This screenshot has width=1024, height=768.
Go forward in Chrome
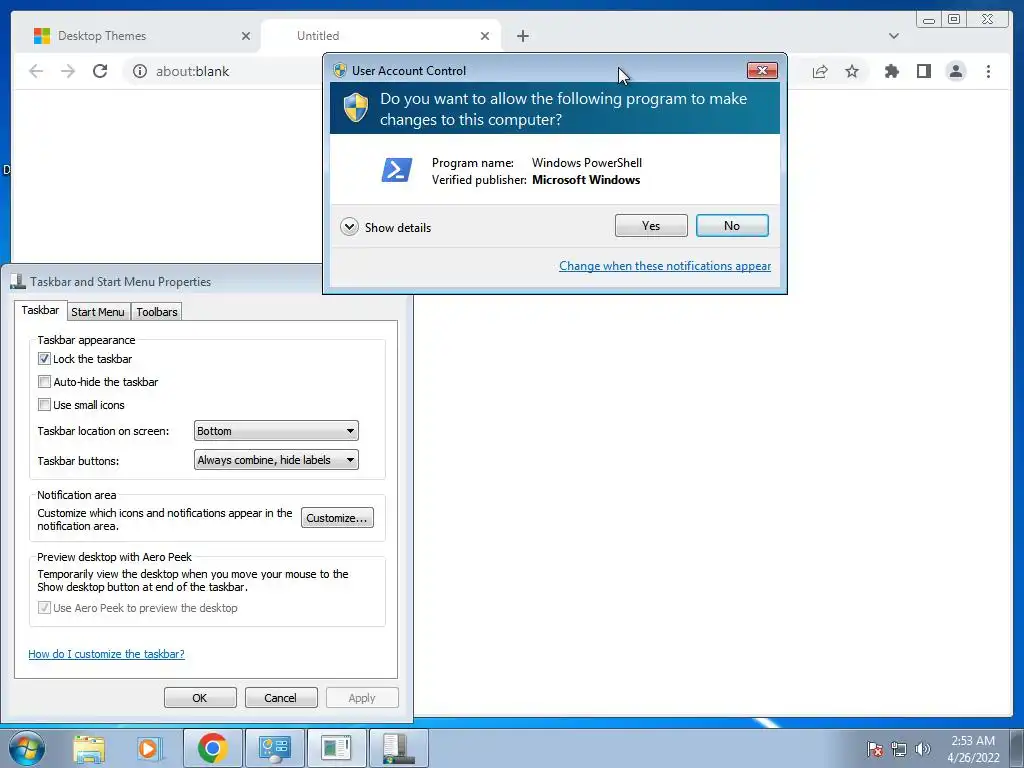68,71
